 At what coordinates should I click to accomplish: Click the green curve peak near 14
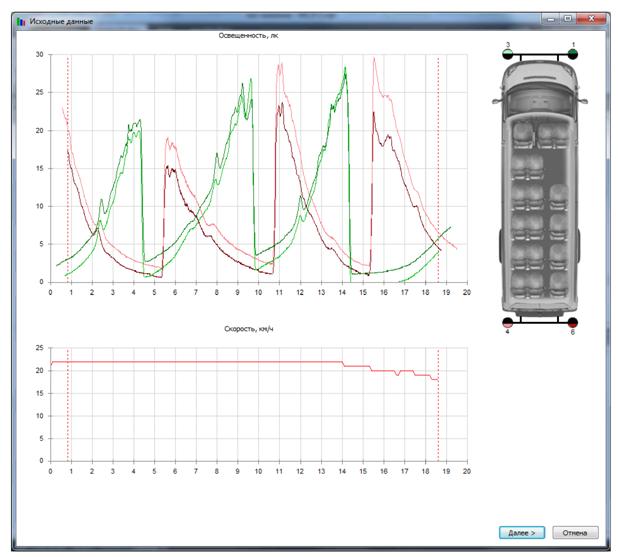coord(345,70)
